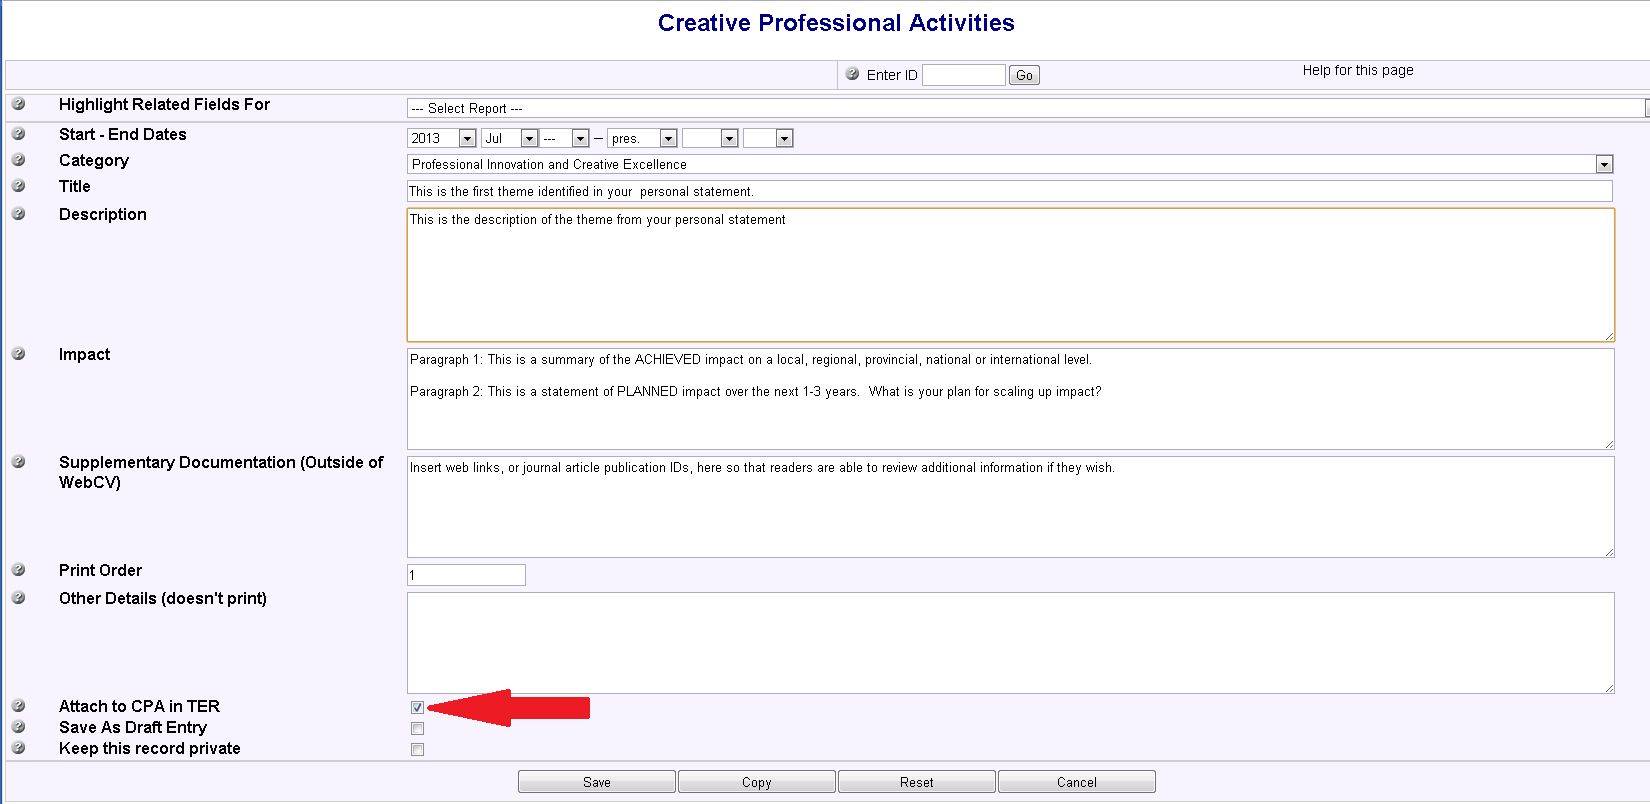Open start month dropdown showing Jul
Image resolution: width=1650 pixels, height=804 pixels.
pos(510,138)
